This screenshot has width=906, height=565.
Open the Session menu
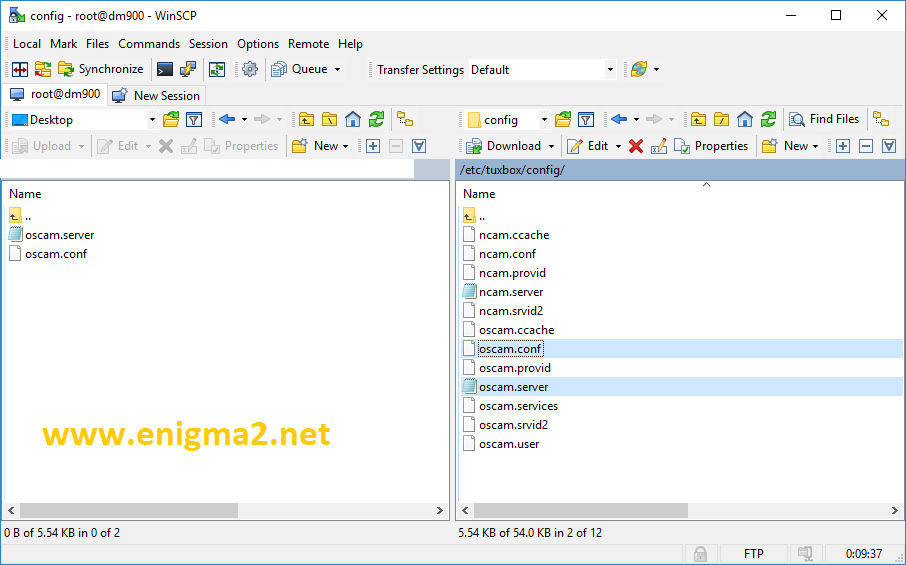pos(208,44)
